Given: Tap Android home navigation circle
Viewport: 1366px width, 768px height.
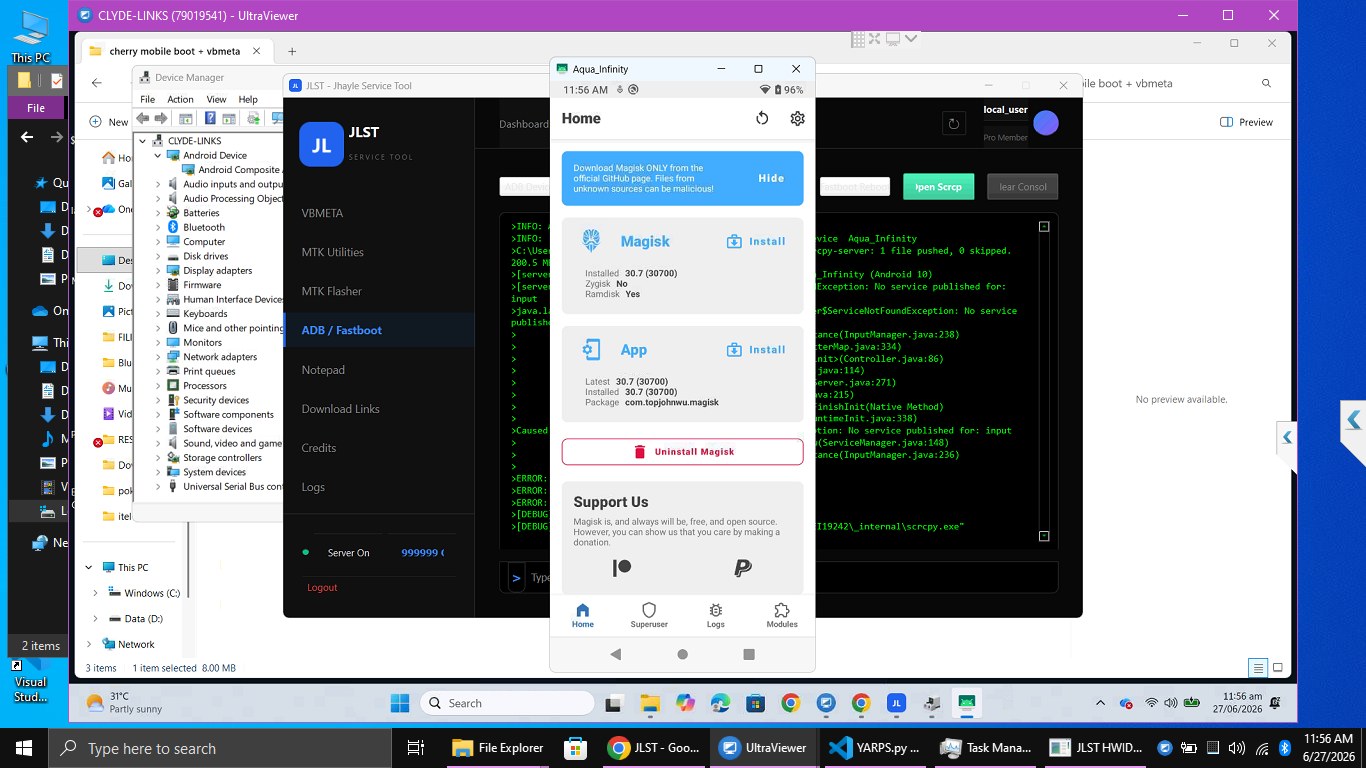Looking at the screenshot, I should coord(682,654).
